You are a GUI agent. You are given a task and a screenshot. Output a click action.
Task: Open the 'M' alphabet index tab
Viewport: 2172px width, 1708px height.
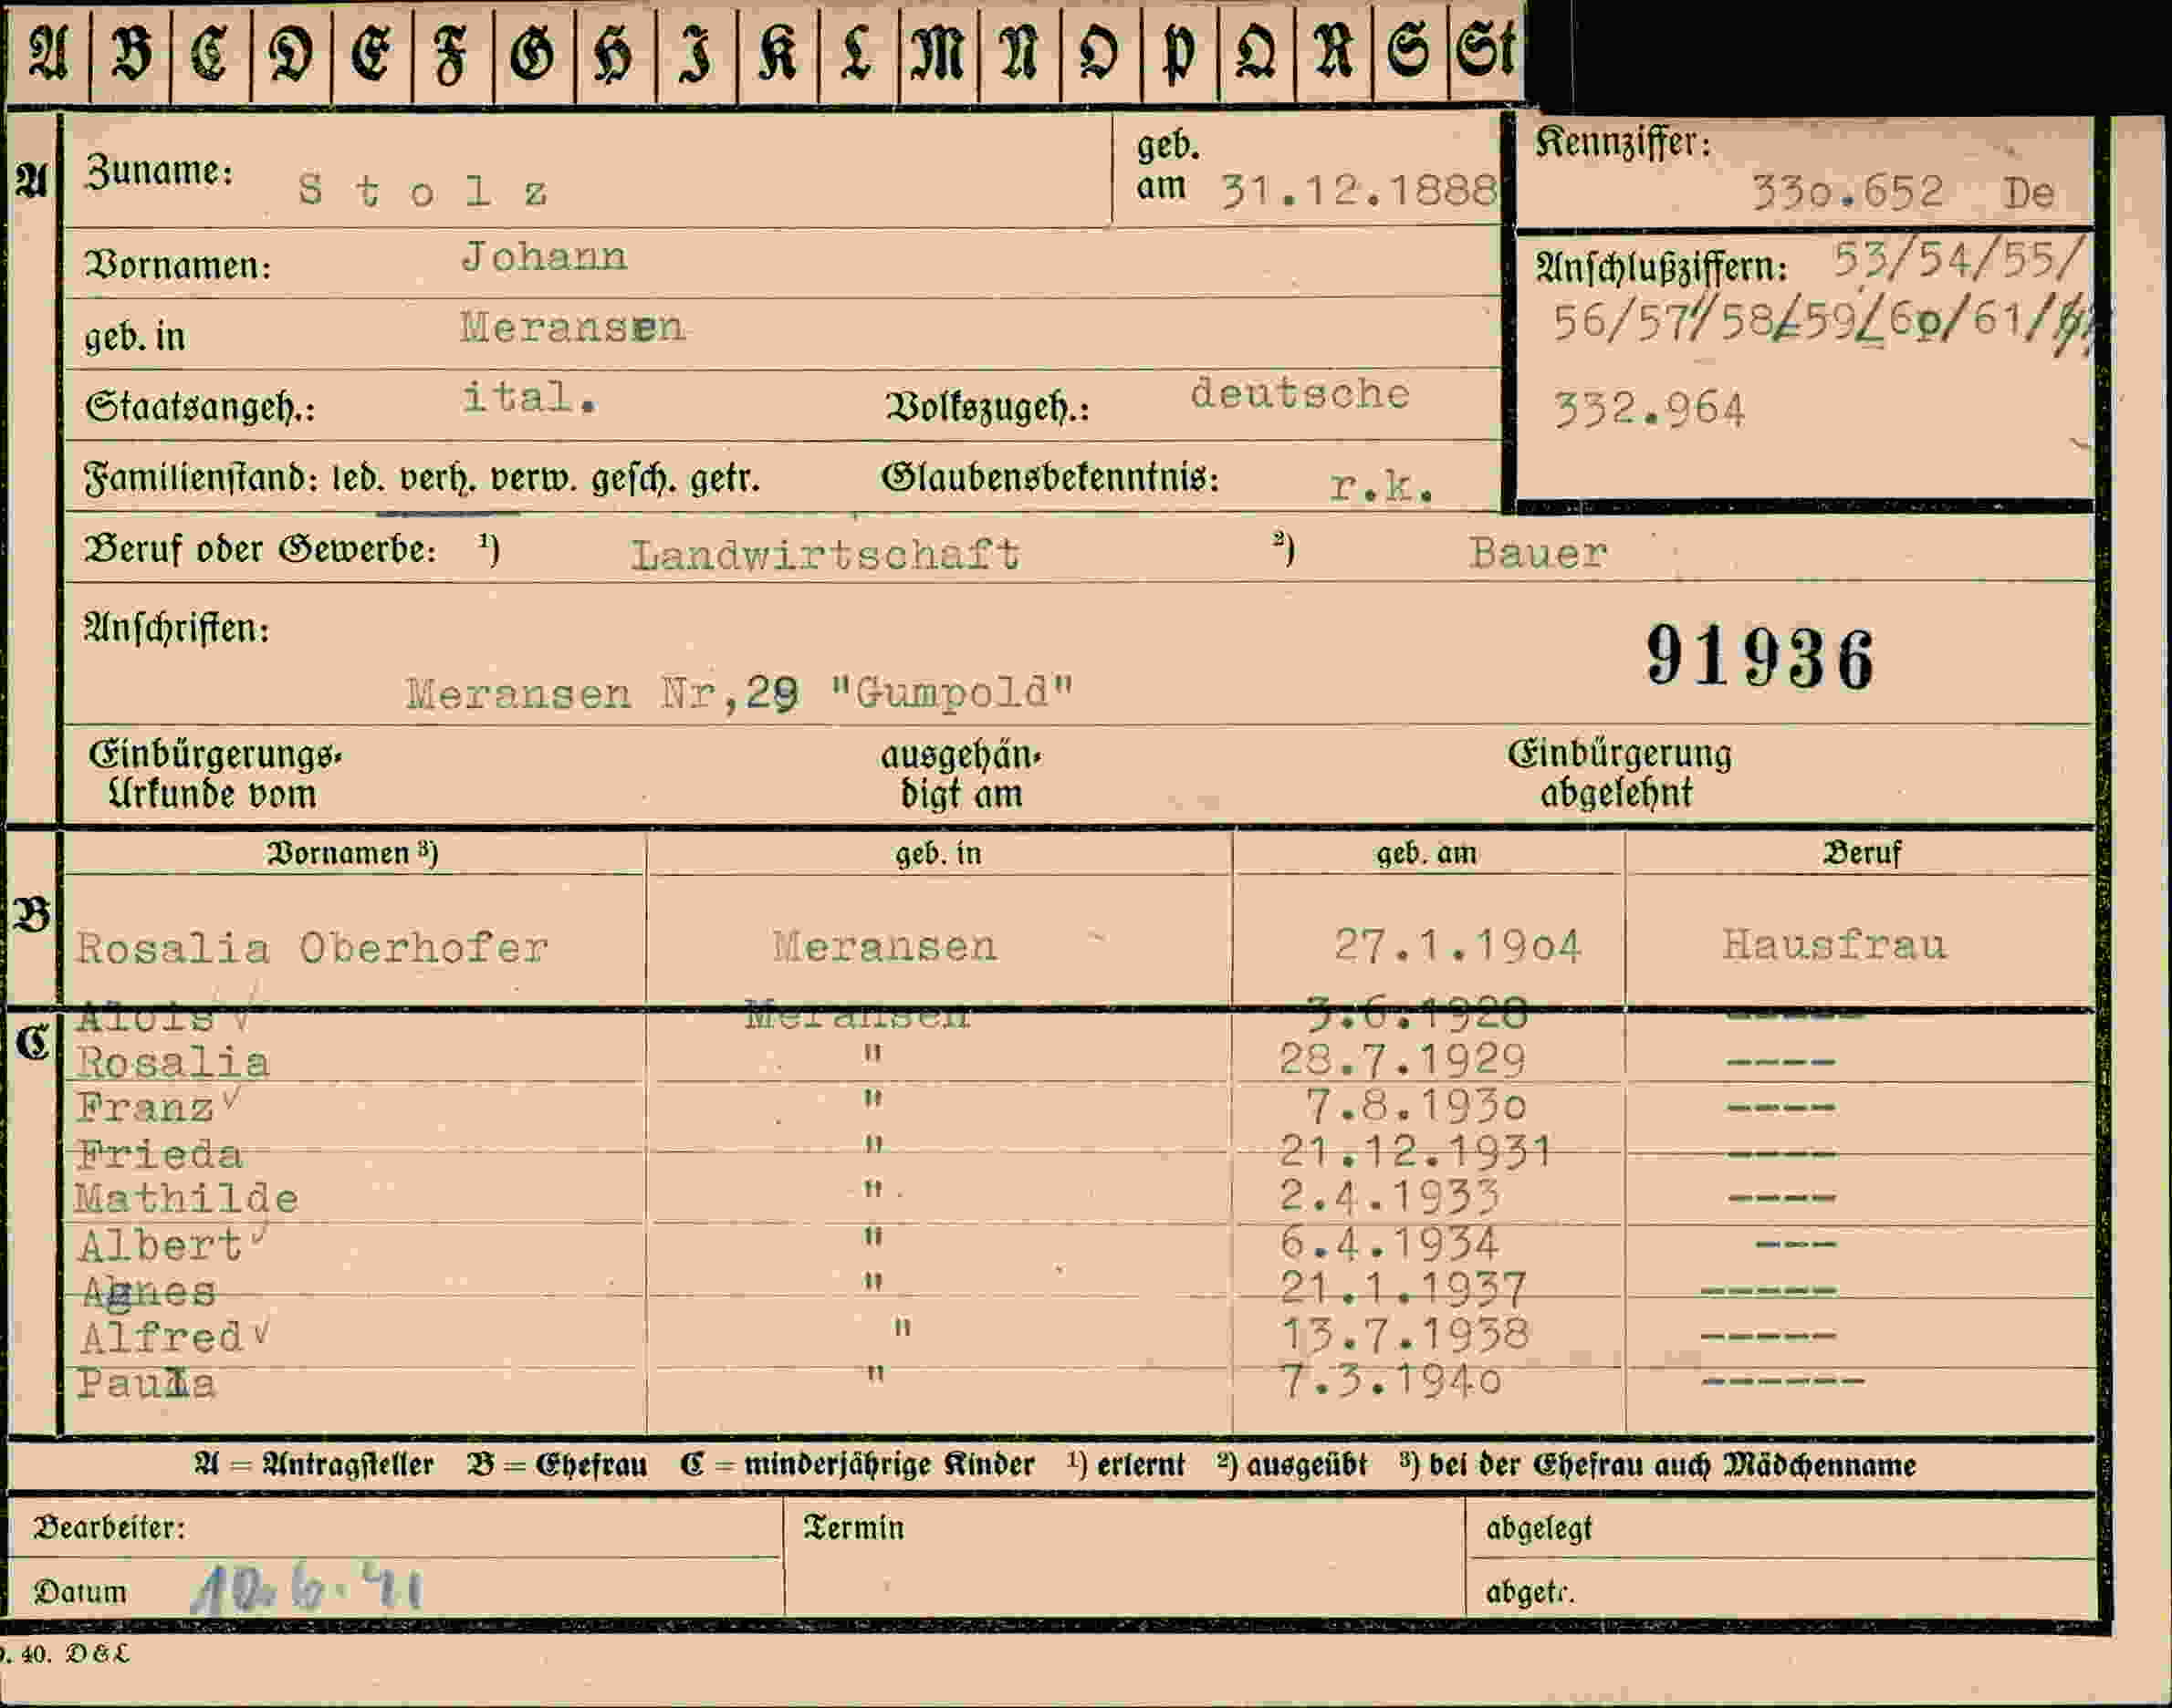point(938,52)
